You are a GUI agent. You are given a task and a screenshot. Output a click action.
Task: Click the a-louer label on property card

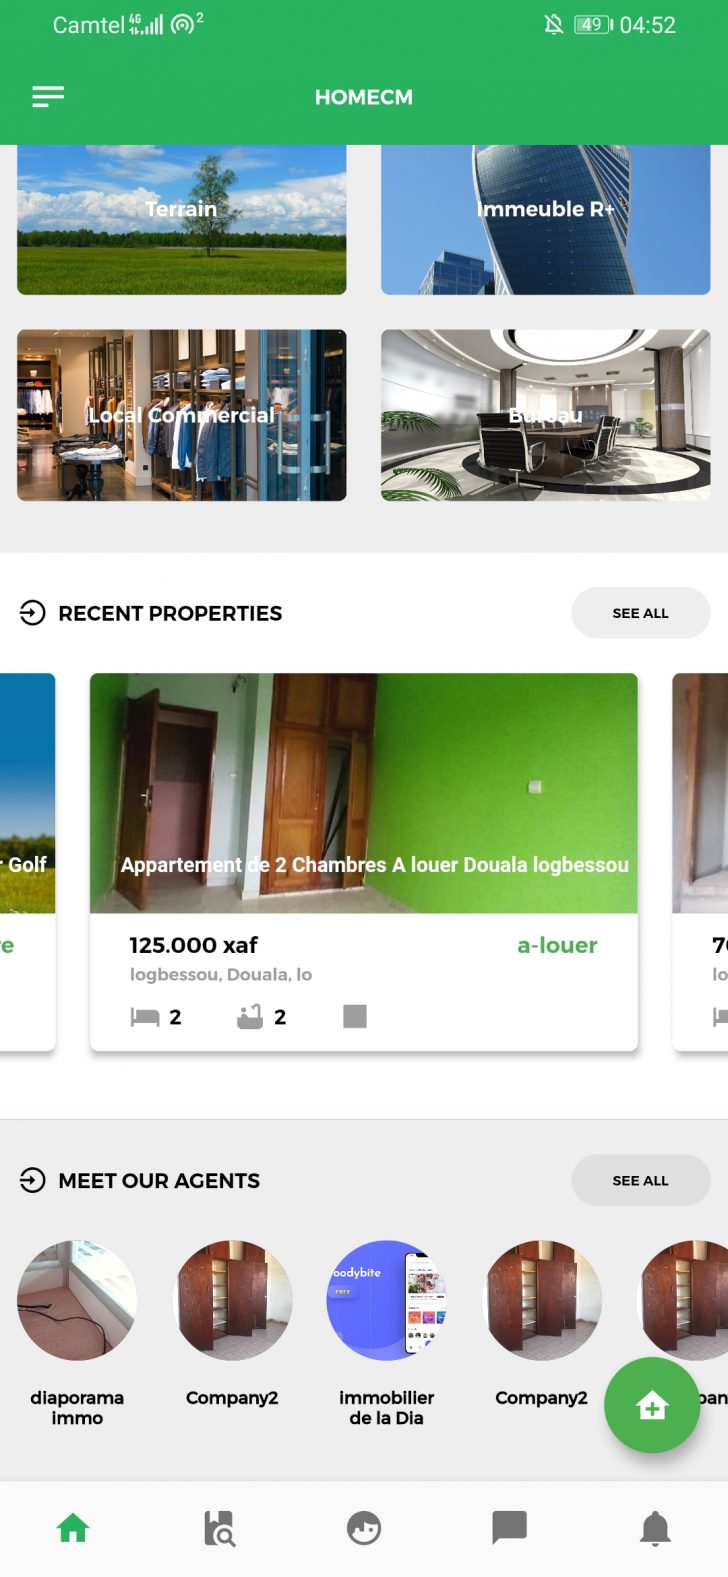(557, 945)
